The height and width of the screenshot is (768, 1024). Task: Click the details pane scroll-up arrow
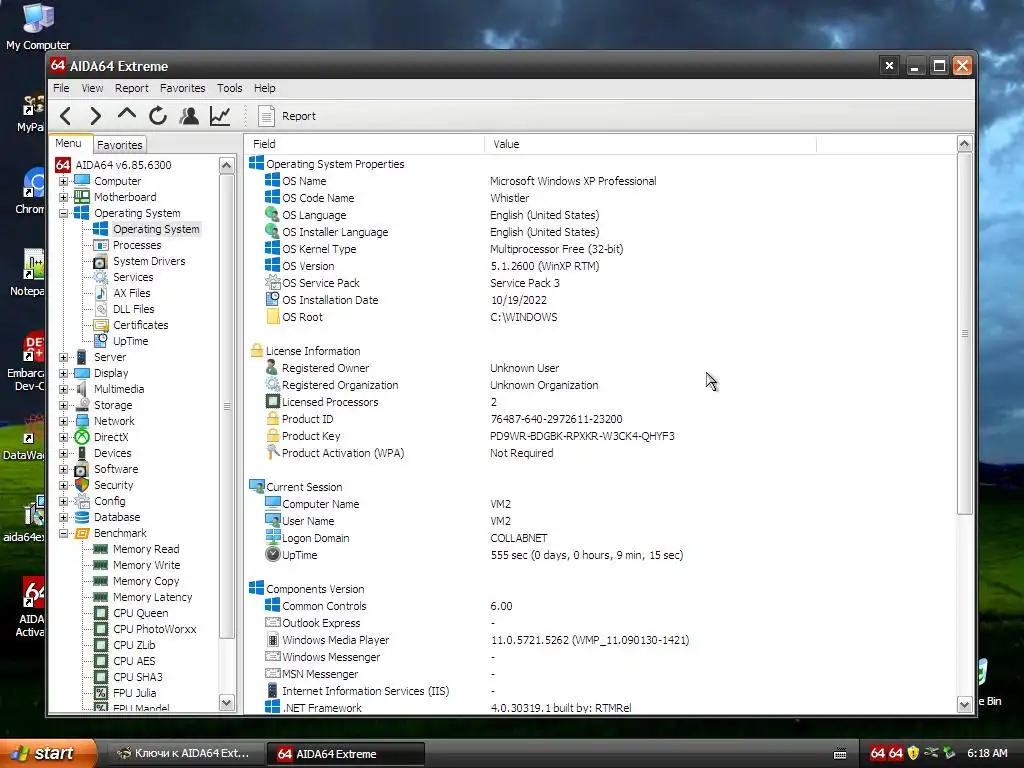[965, 144]
